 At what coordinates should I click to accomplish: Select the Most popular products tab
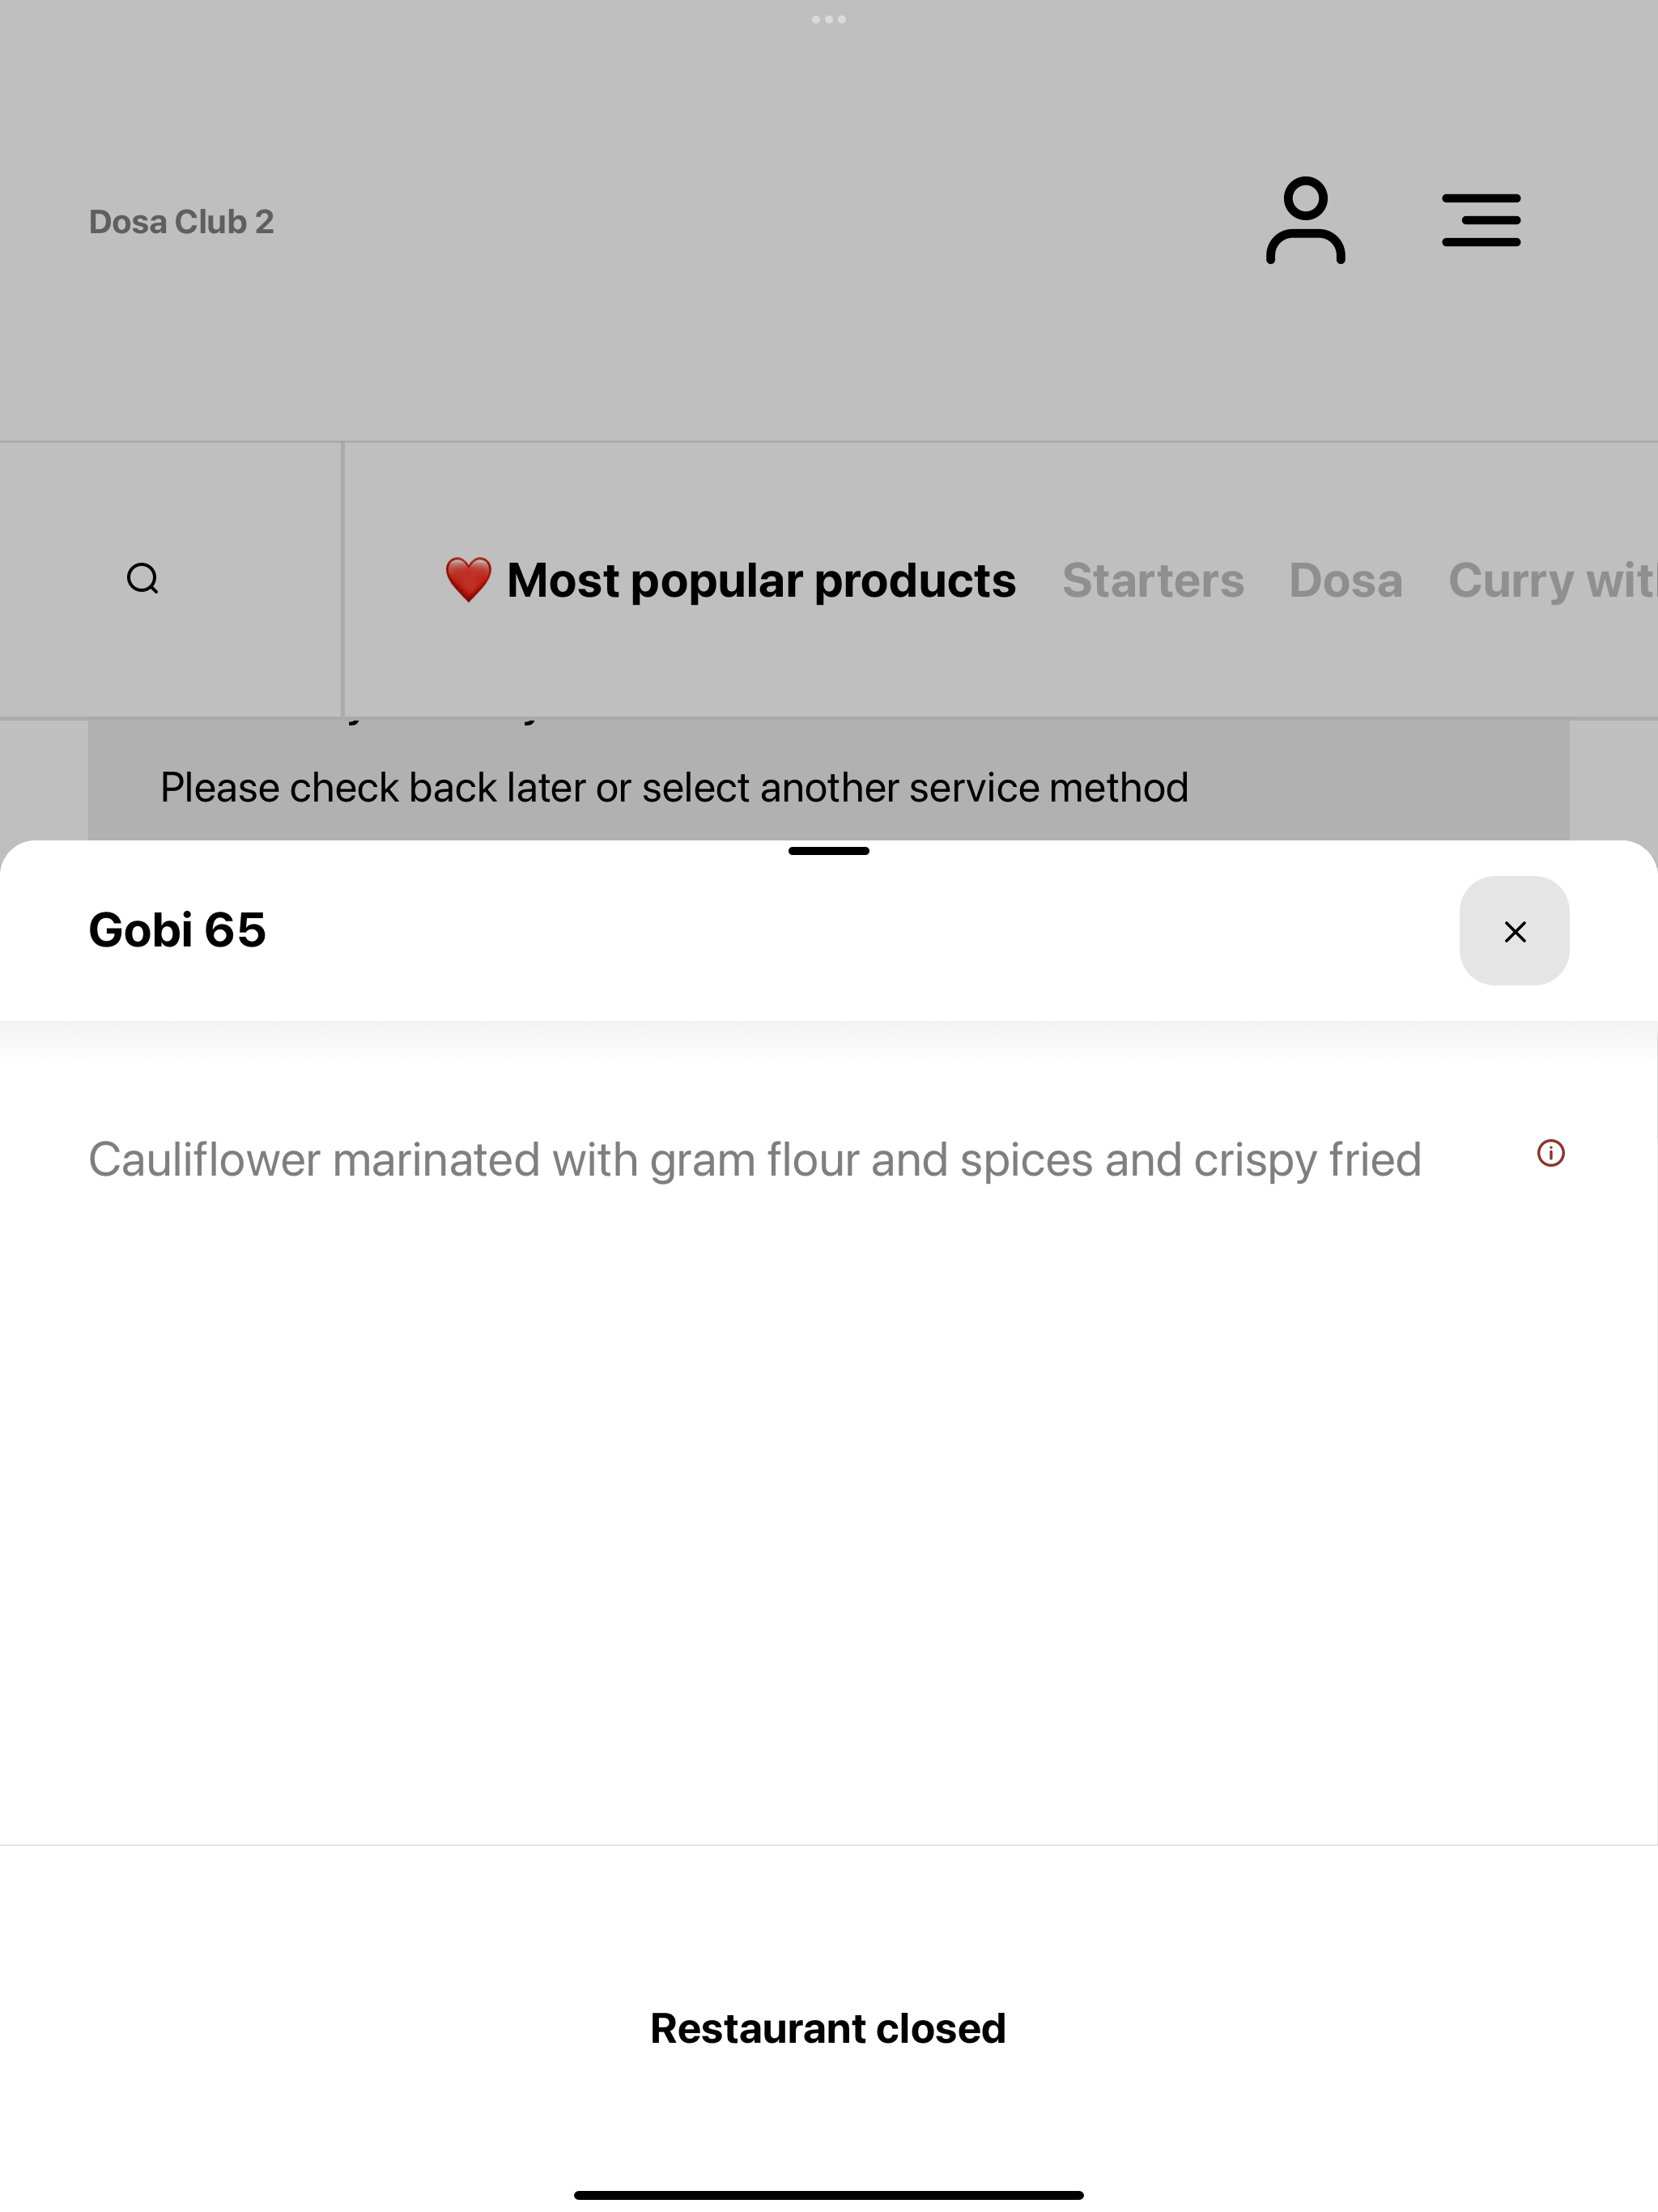tap(730, 580)
